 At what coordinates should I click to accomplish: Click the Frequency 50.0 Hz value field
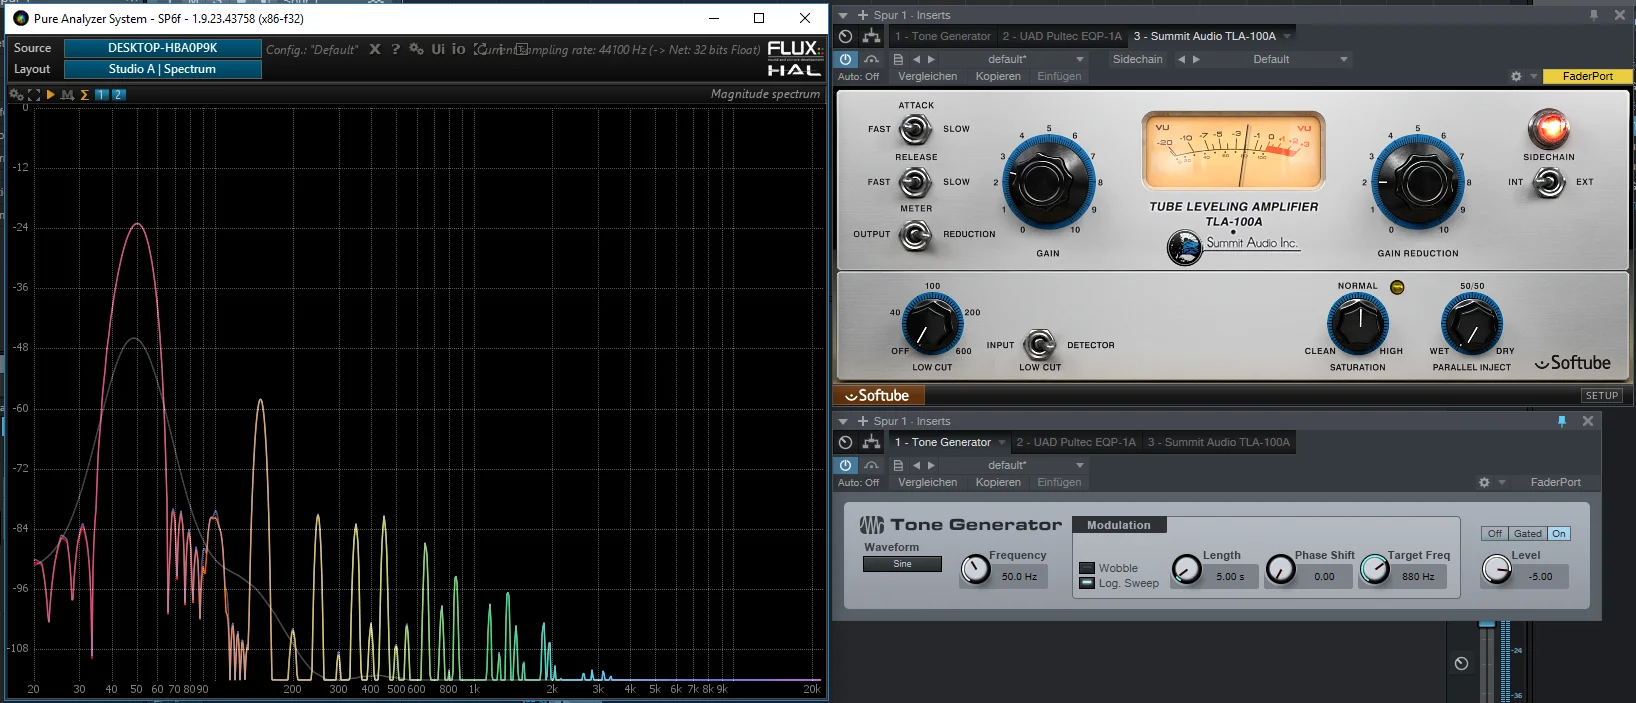tap(1019, 577)
